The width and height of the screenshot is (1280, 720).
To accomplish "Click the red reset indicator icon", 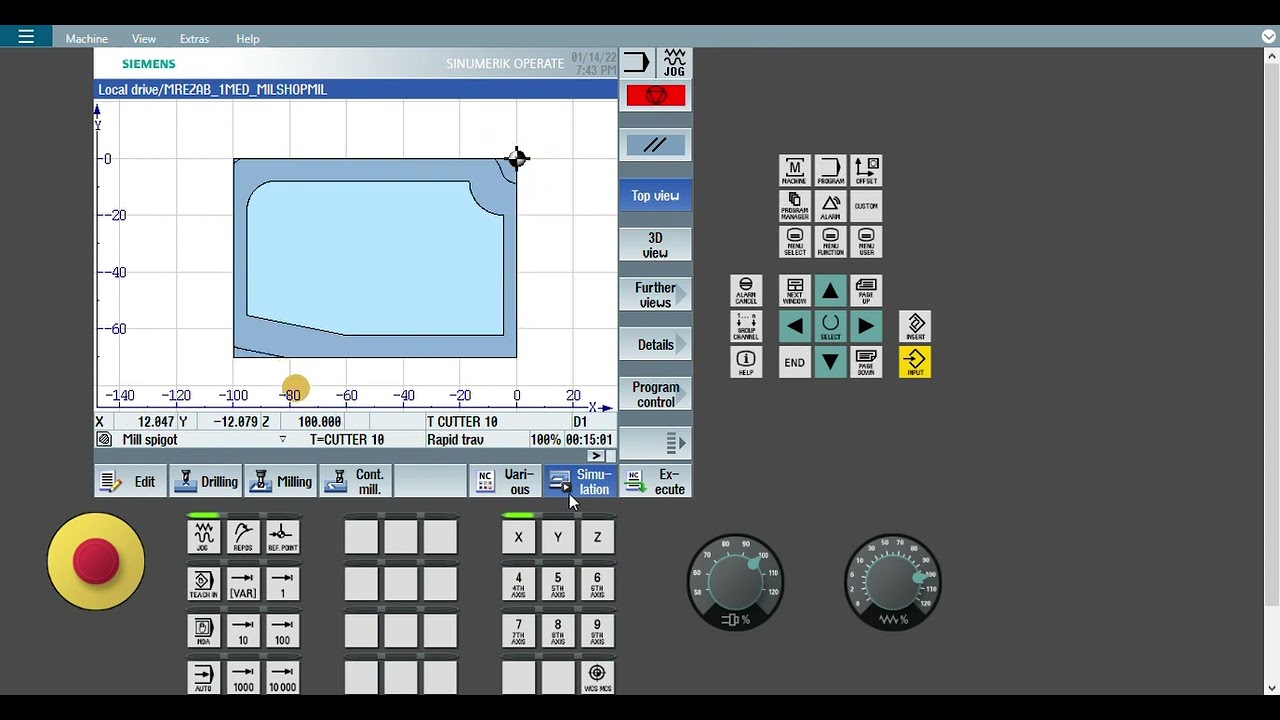I will (656, 95).
